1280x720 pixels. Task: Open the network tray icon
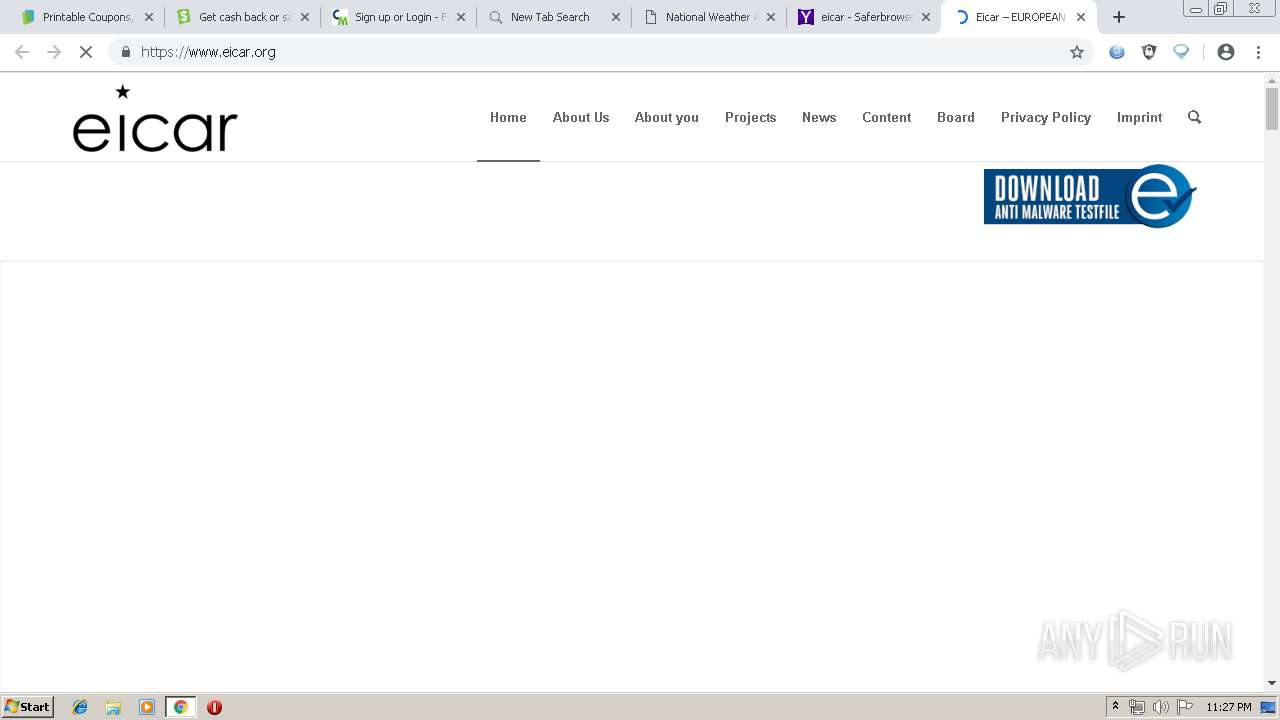tap(1137, 707)
